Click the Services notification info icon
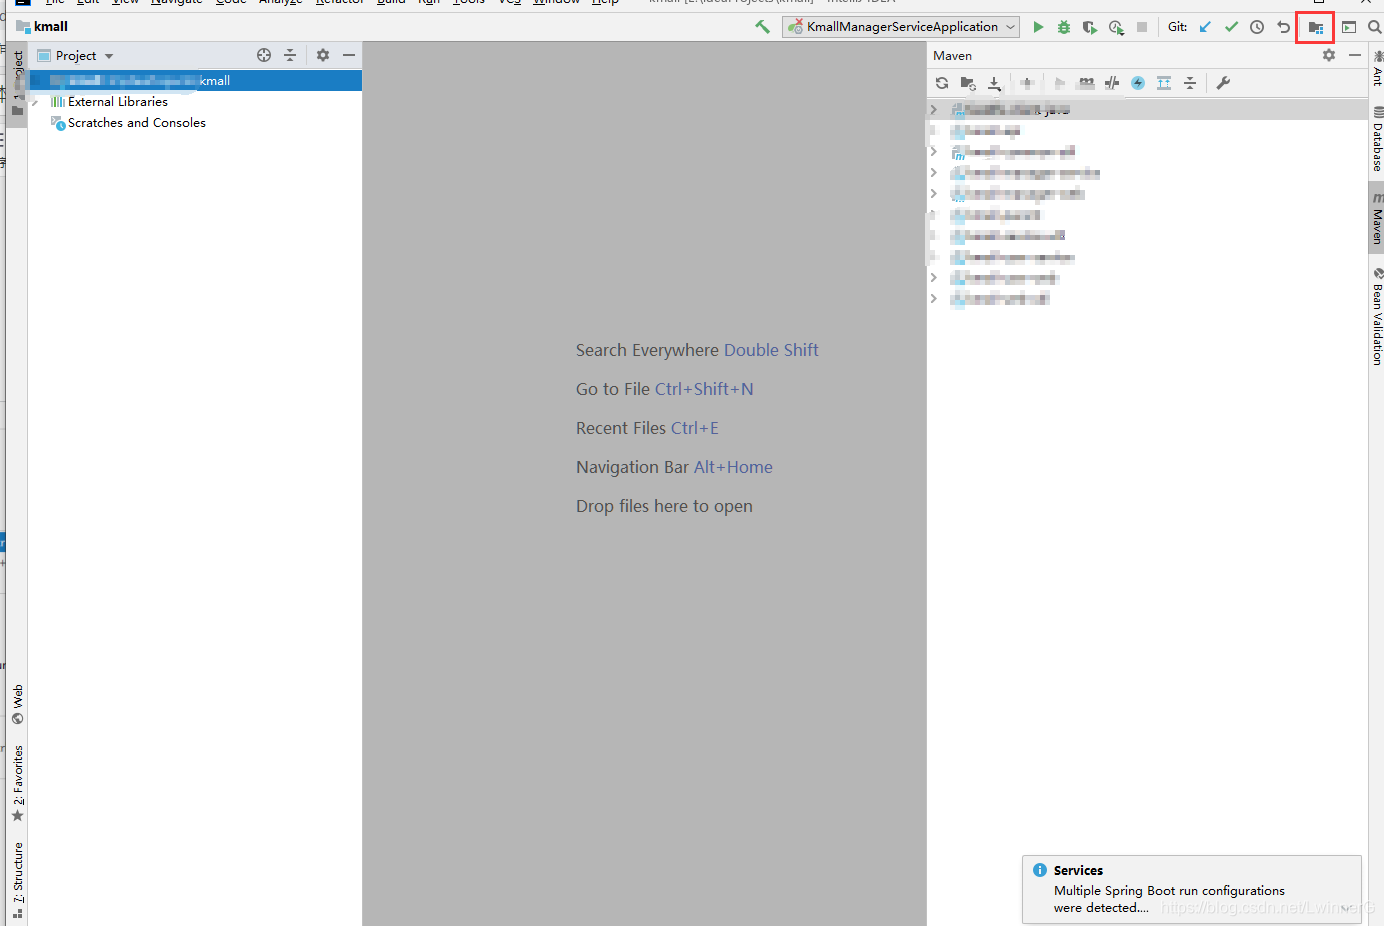 1040,870
